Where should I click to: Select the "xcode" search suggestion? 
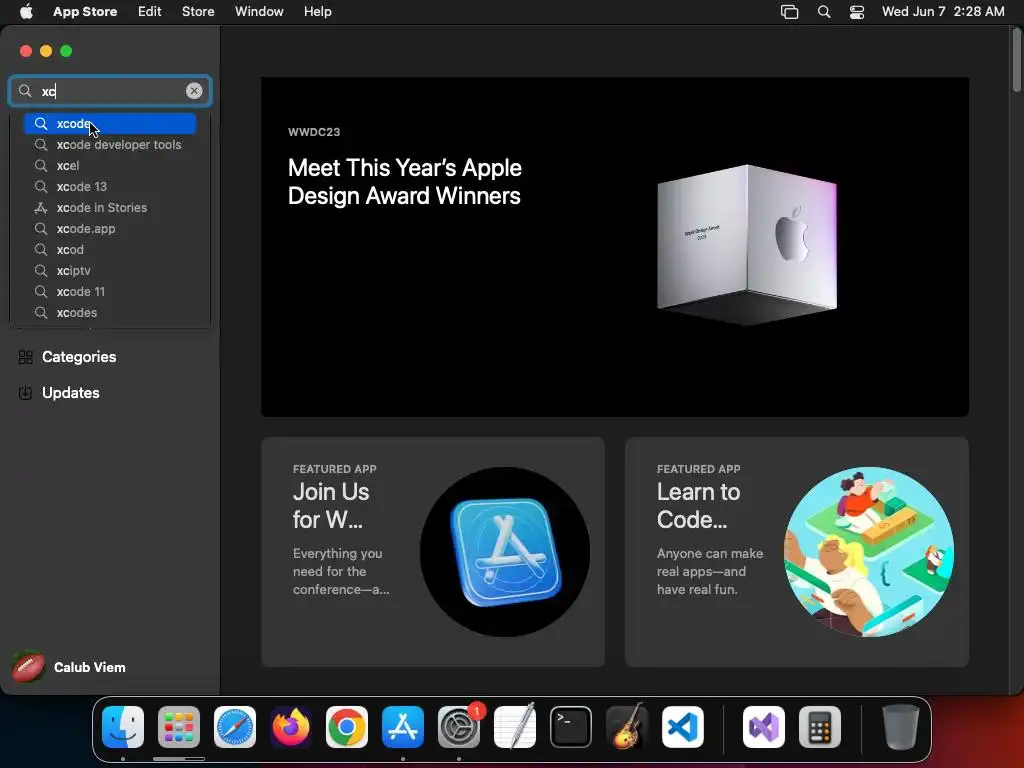pos(110,123)
